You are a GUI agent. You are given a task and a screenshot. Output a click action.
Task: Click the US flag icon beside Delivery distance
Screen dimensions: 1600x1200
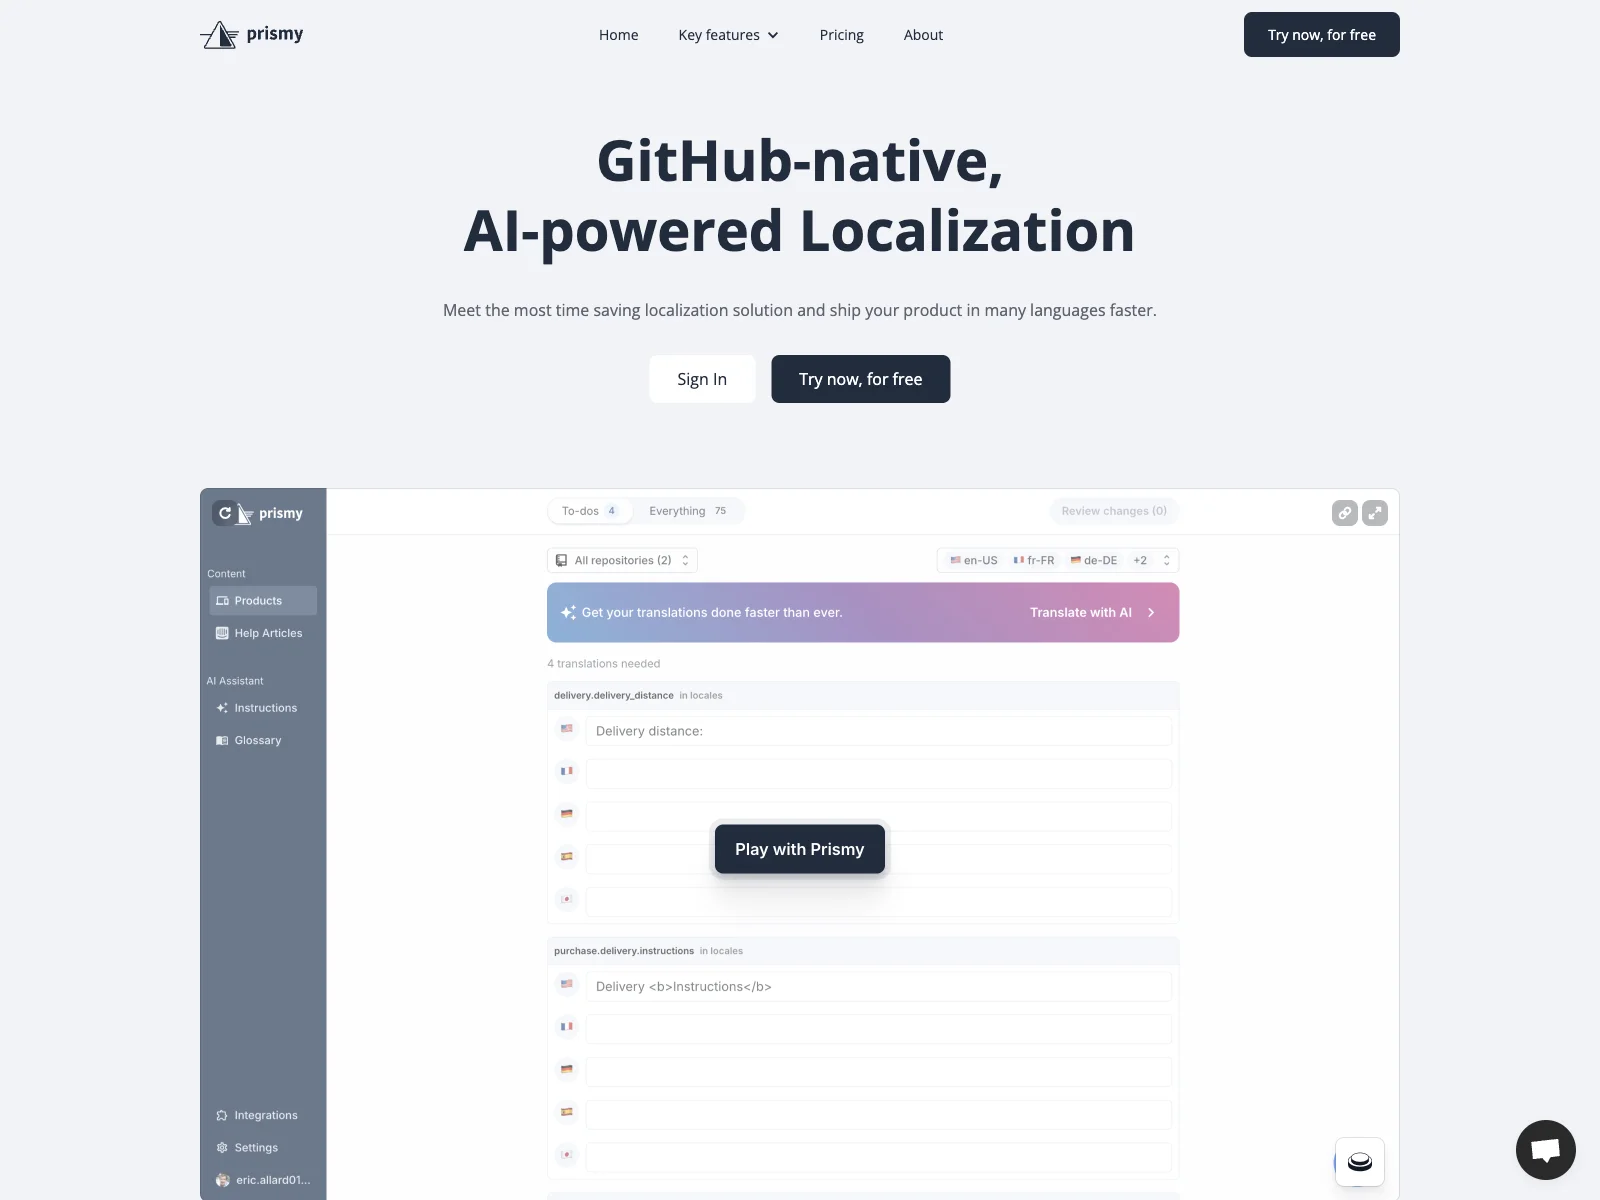point(567,728)
